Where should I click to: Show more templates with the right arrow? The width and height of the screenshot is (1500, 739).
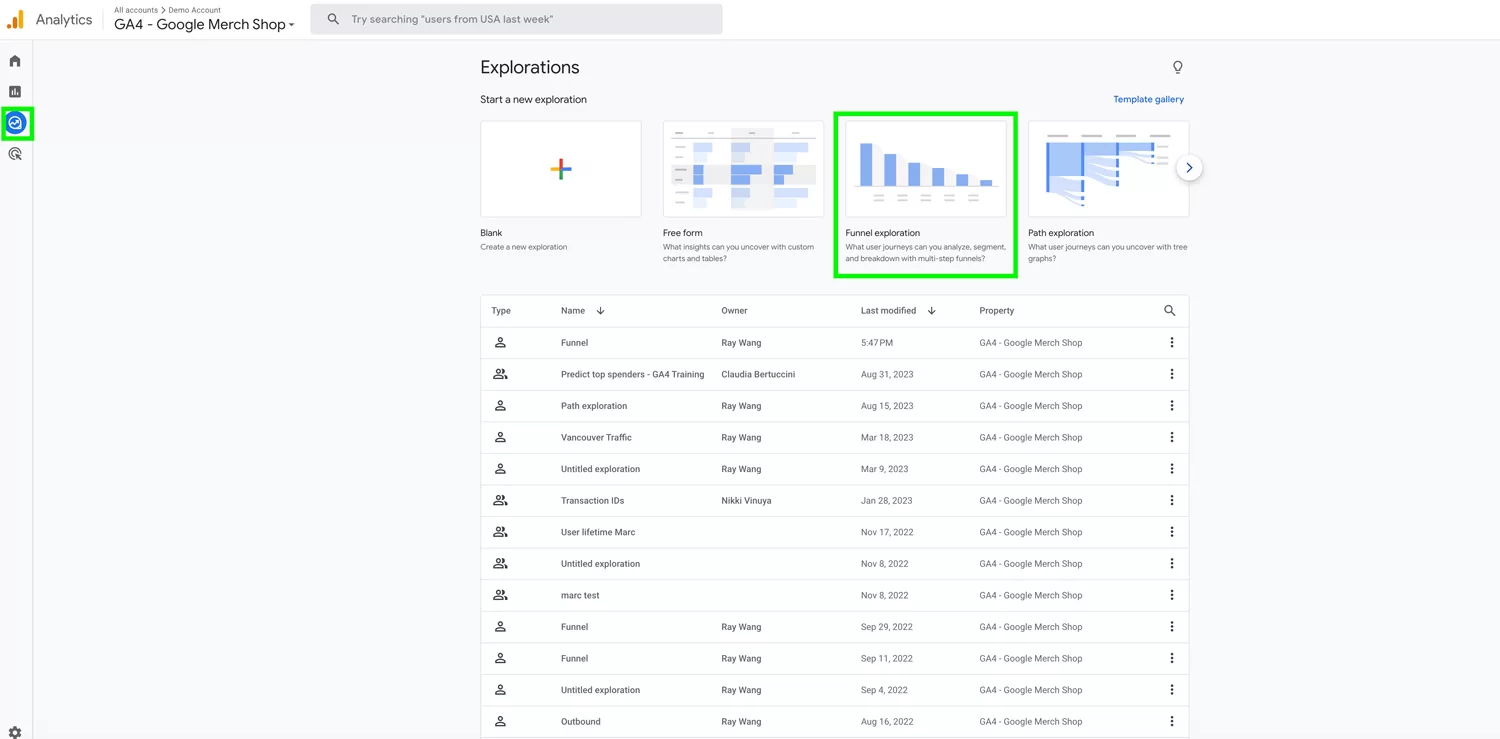click(x=1189, y=168)
